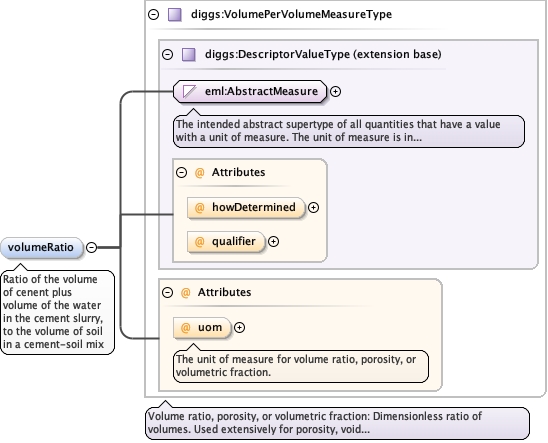Select the eml:AbstractMeasure element box
The image size is (548, 443).
(250, 92)
